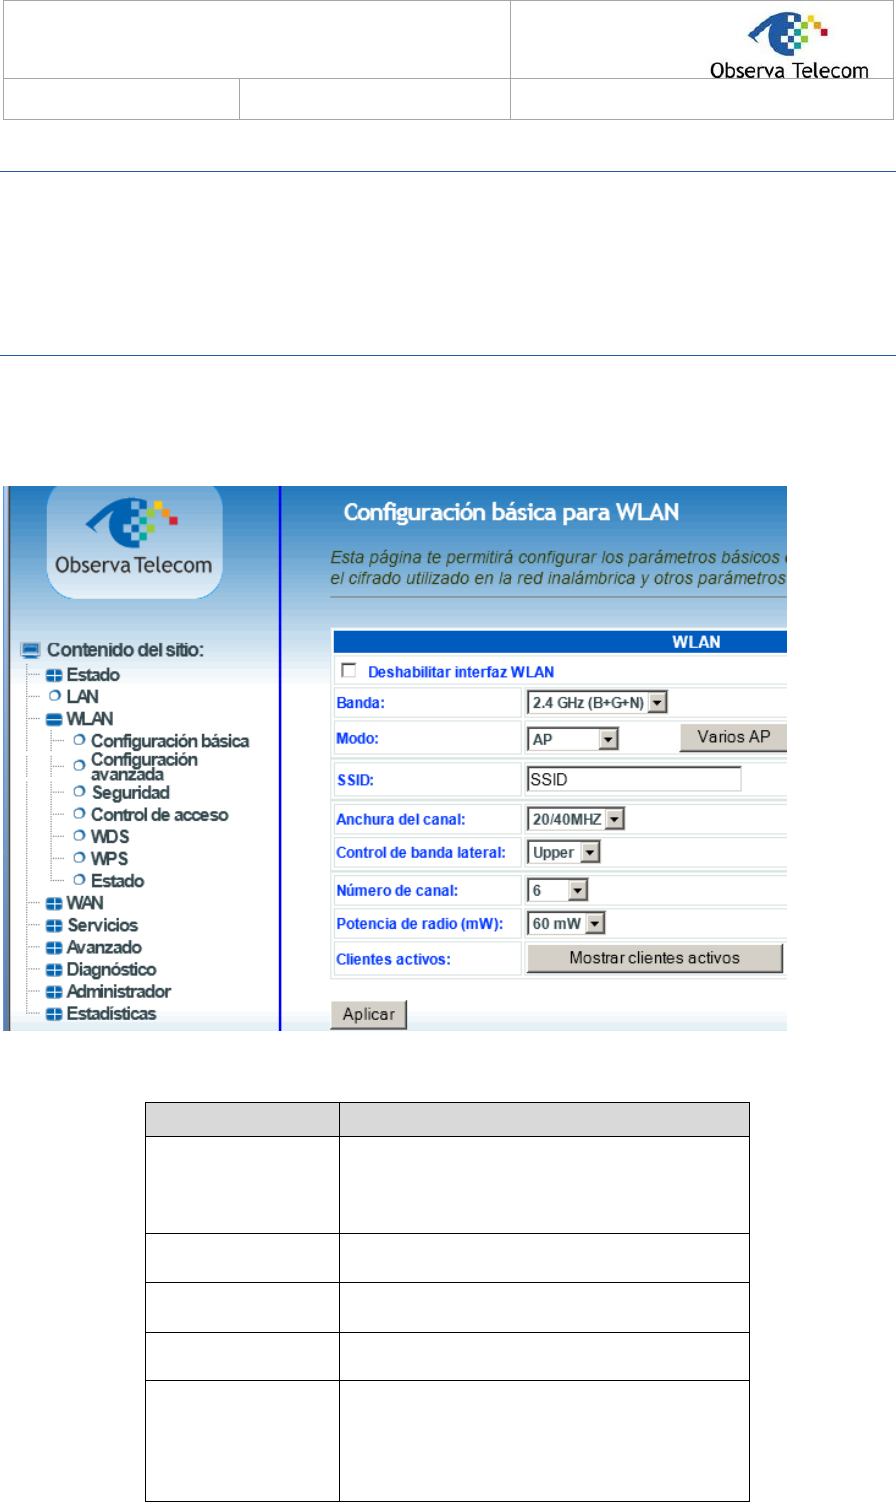Open Control de acceso page

[160, 815]
